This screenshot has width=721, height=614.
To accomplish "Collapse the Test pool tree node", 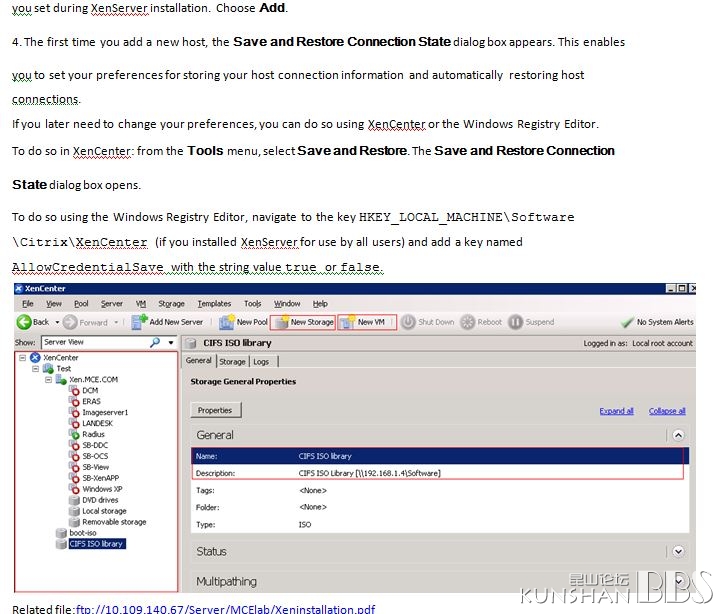I will click(x=35, y=368).
